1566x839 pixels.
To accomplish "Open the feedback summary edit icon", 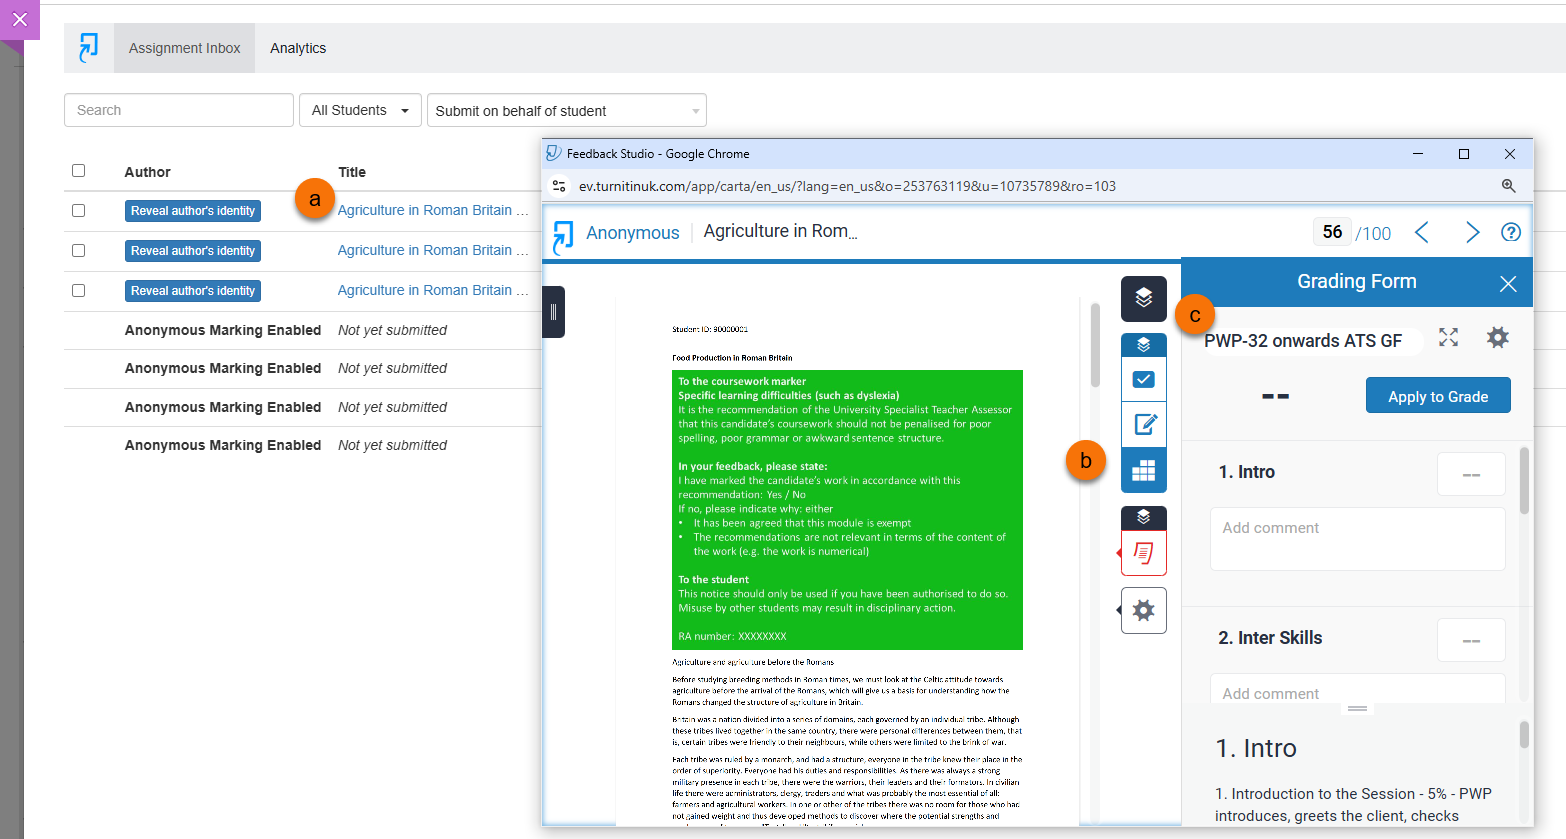I will point(1143,425).
